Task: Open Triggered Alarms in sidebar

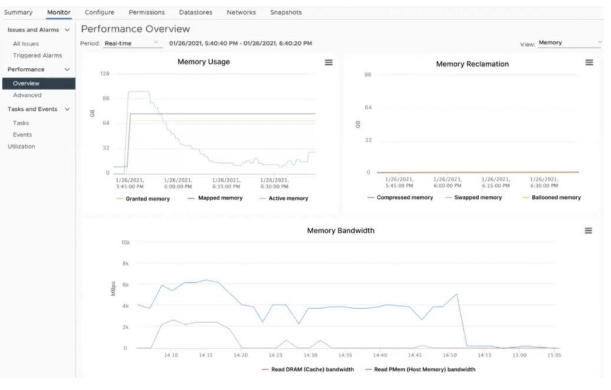Action: tap(38, 56)
